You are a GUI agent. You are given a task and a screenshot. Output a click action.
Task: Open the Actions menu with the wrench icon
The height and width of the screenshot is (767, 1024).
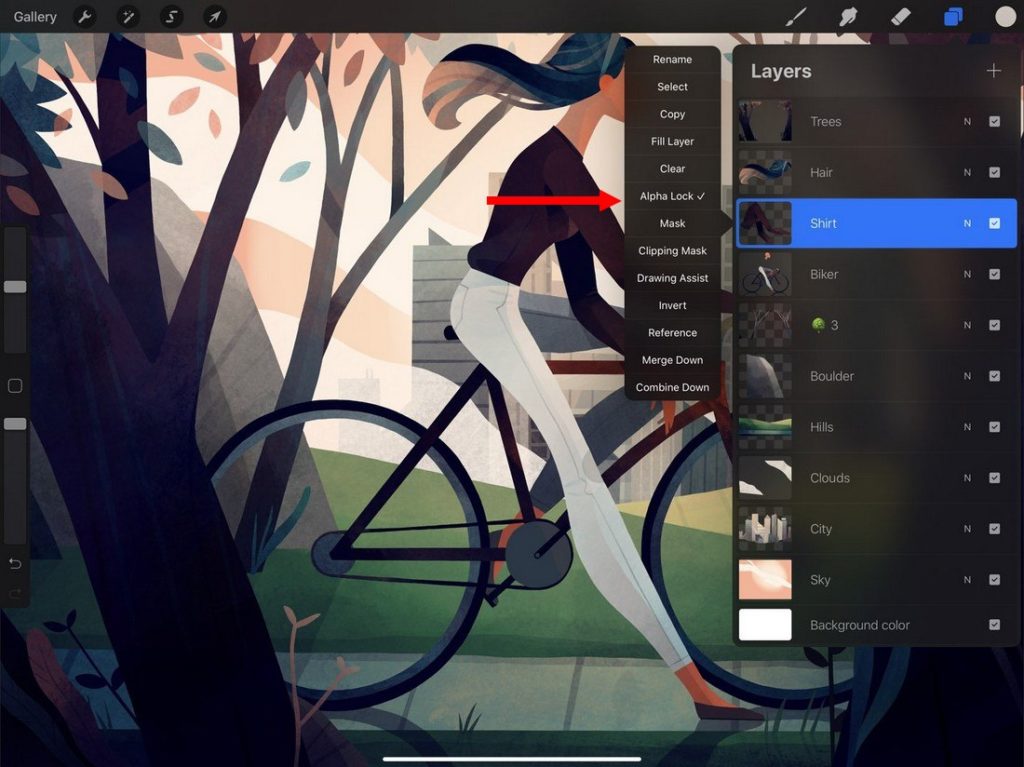pos(84,16)
